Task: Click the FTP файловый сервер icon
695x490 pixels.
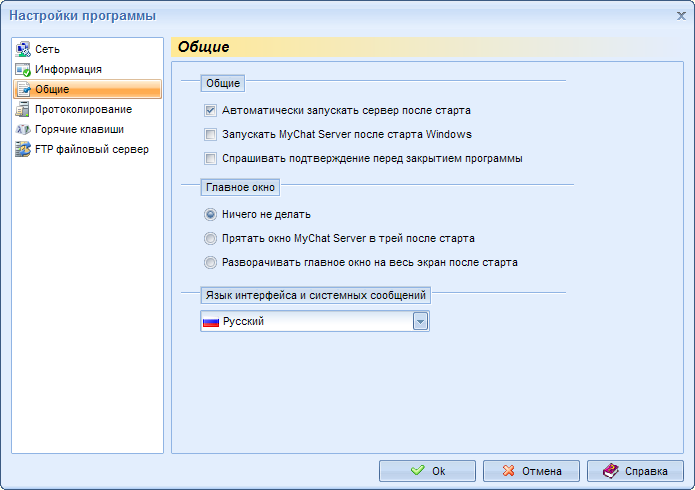Action: (x=23, y=149)
